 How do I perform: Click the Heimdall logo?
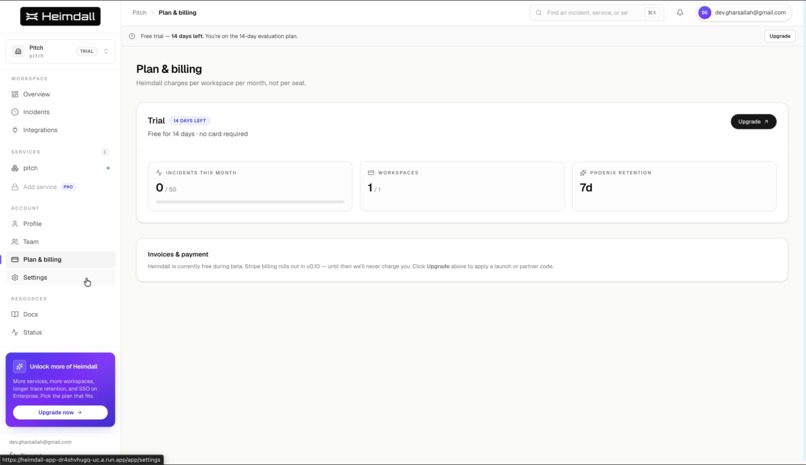[x=60, y=16]
